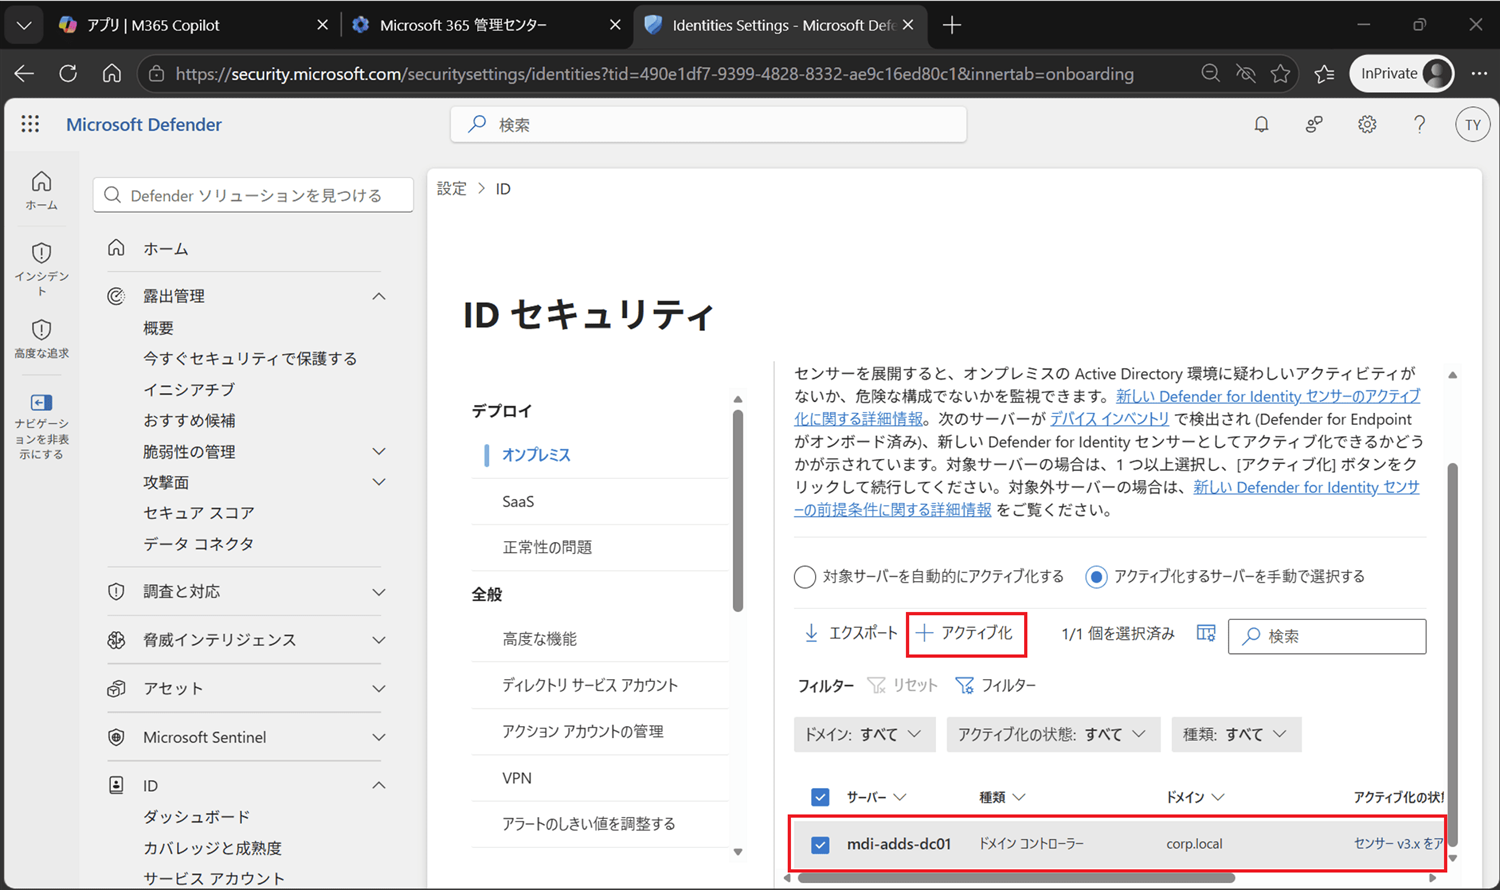Open the 種類 filter dropdown
Viewport: 1500px width, 890px height.
click(1236, 734)
